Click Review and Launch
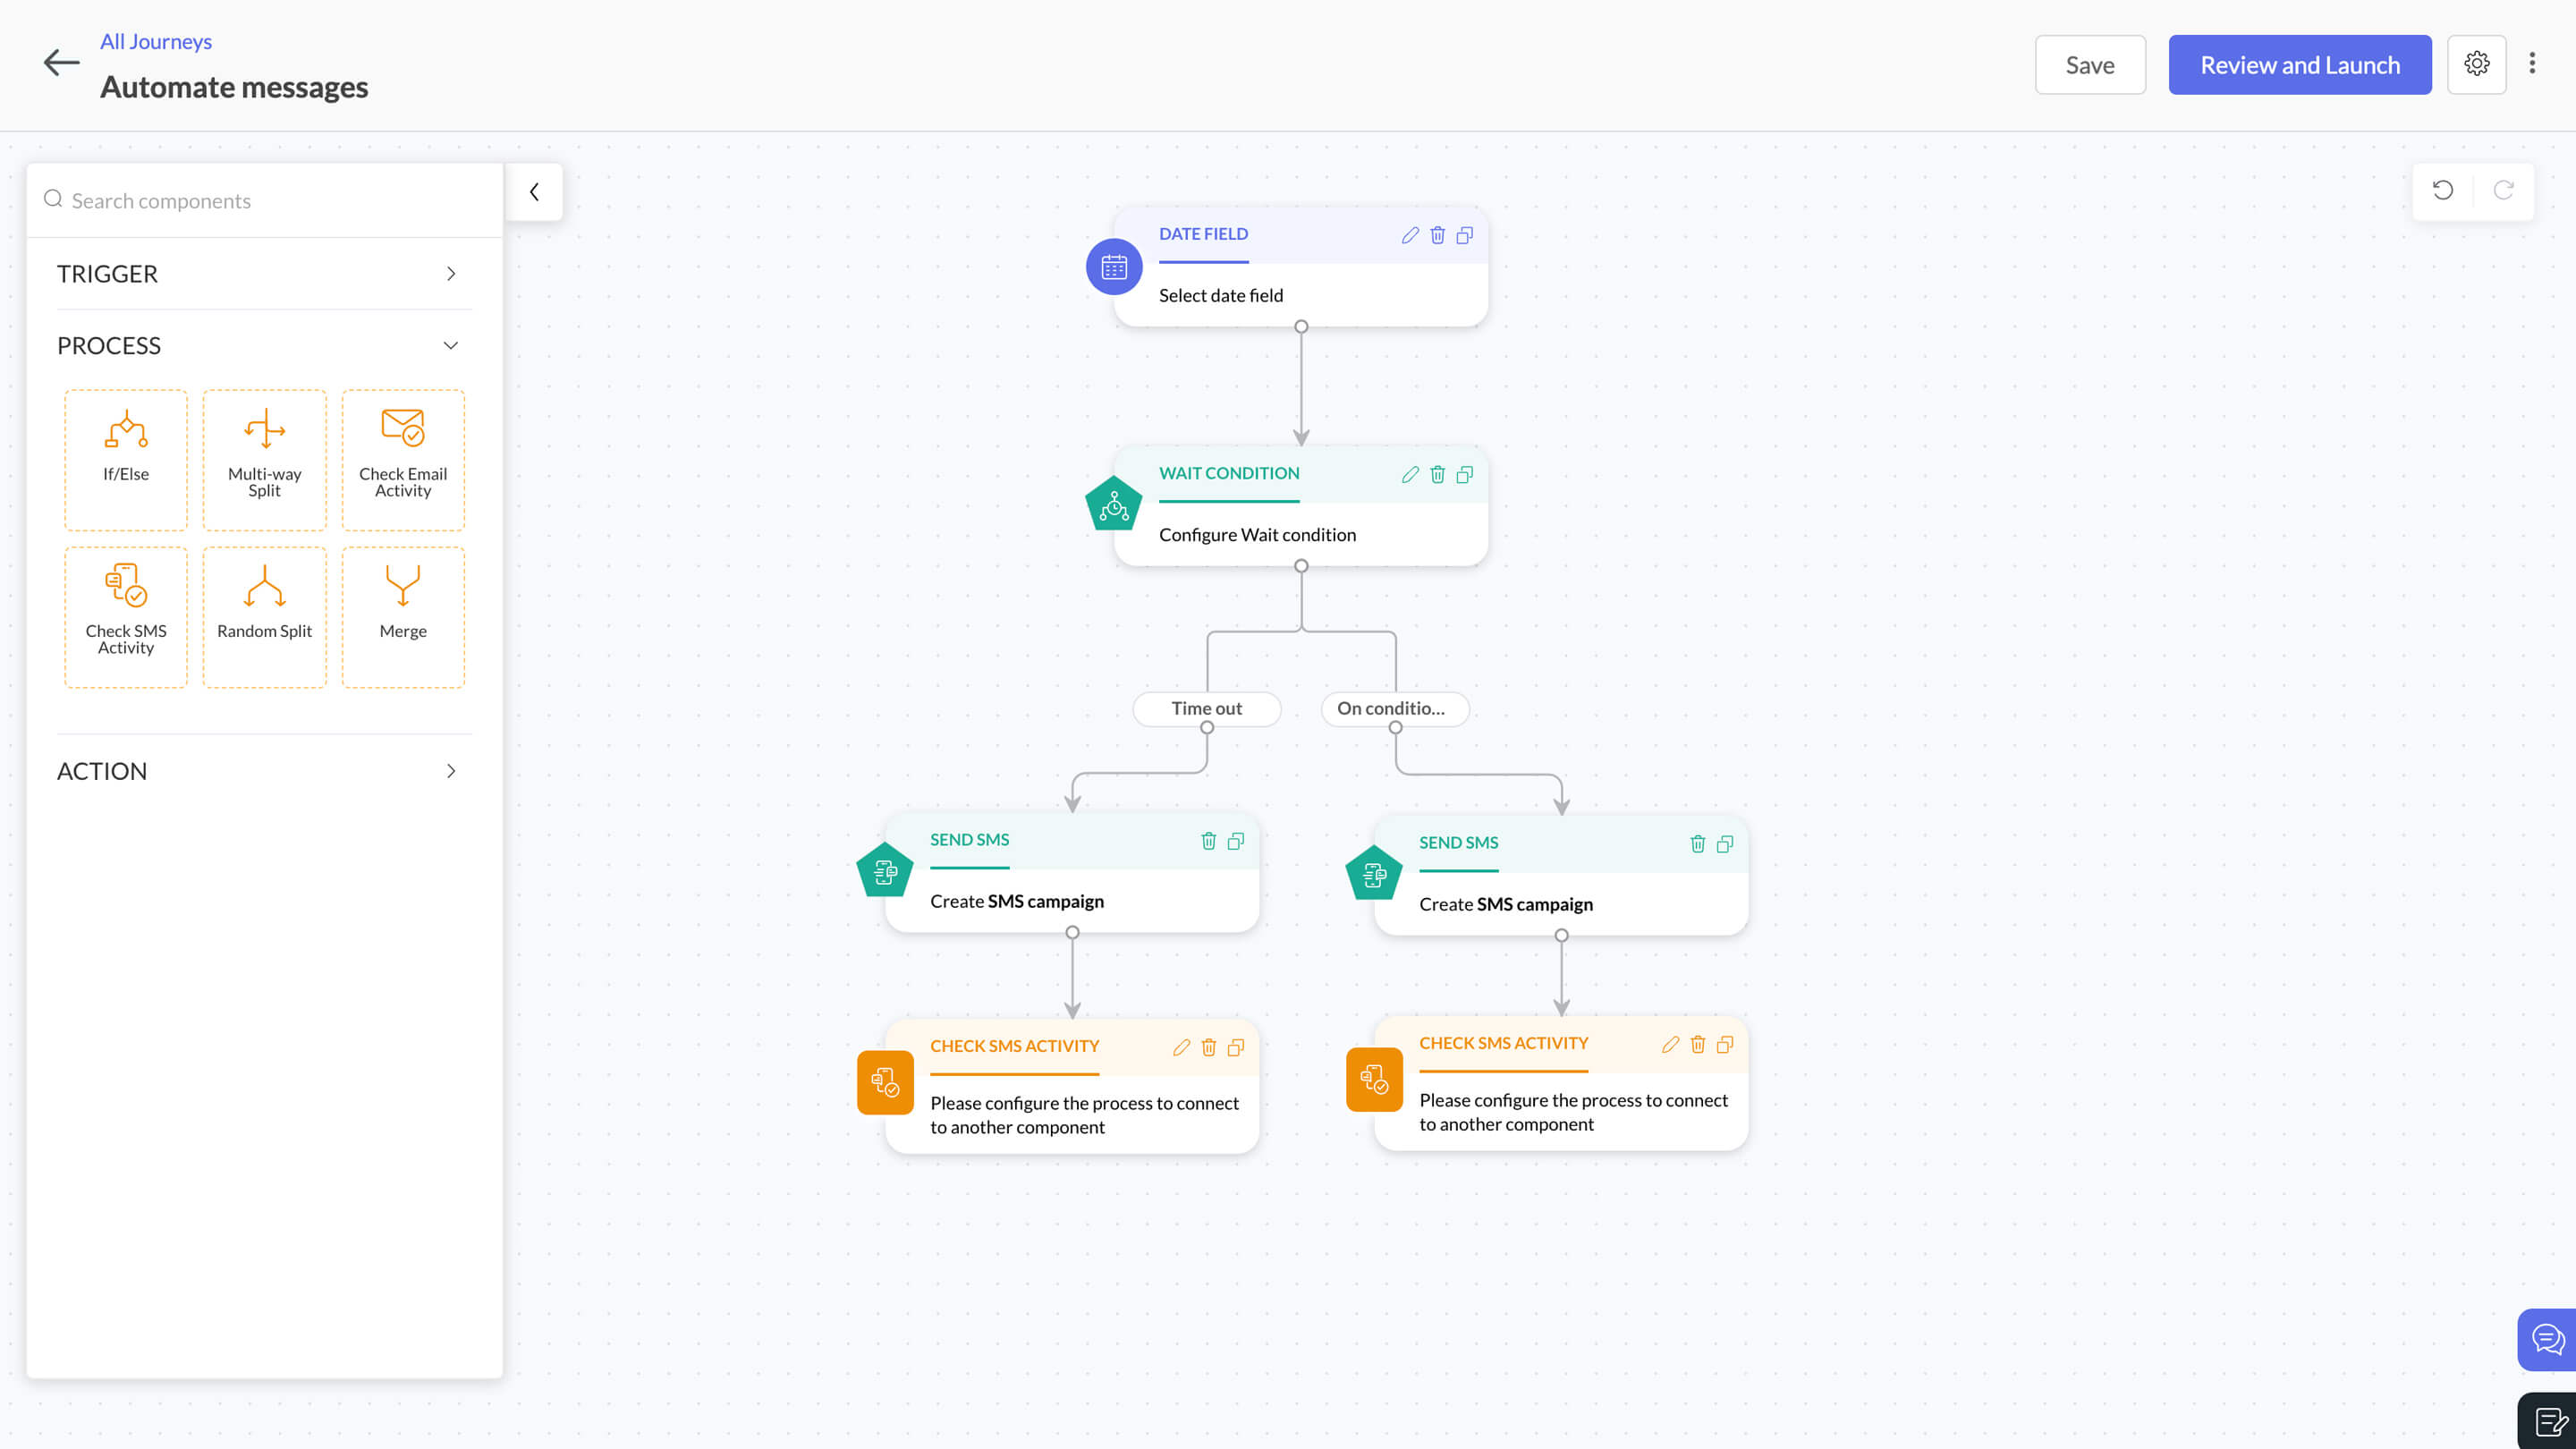Screen dimensions: 2576x1449 click(x=2300, y=65)
